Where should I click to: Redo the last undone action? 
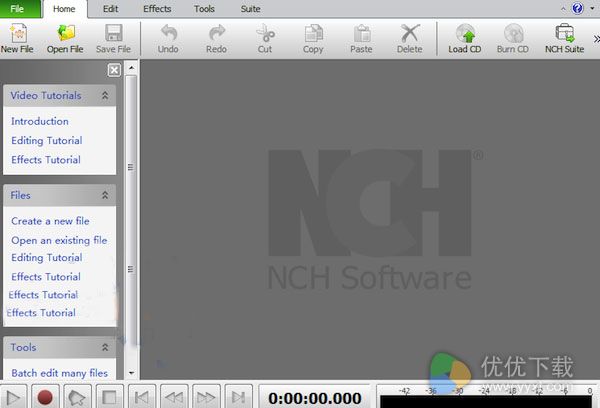pyautogui.click(x=216, y=38)
